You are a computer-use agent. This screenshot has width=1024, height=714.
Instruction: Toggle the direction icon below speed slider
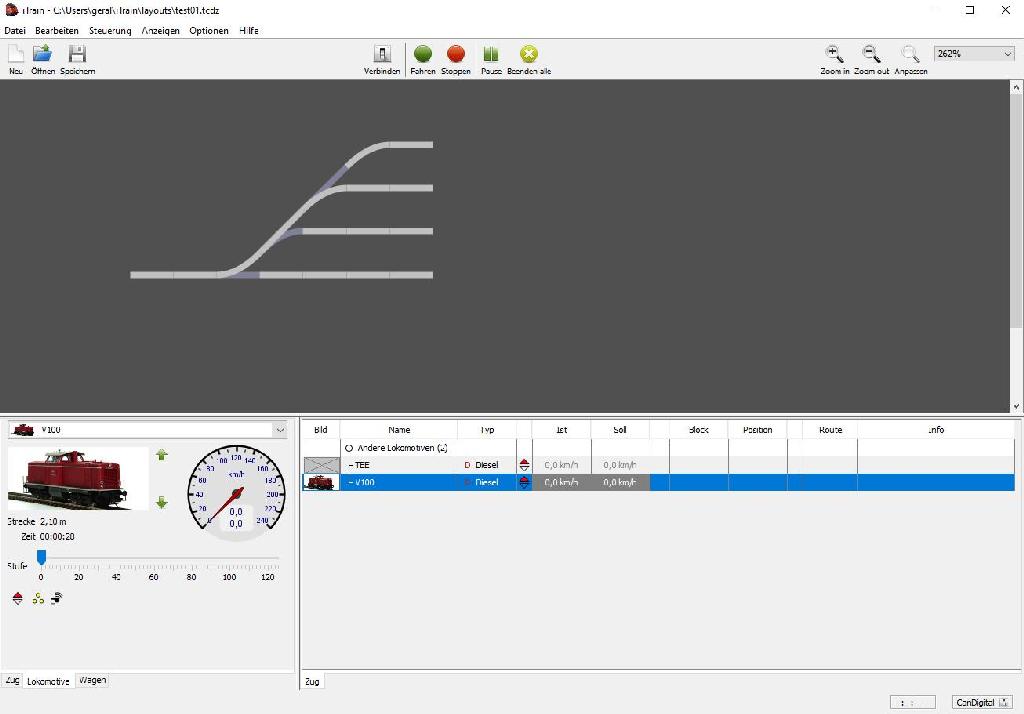[18, 599]
